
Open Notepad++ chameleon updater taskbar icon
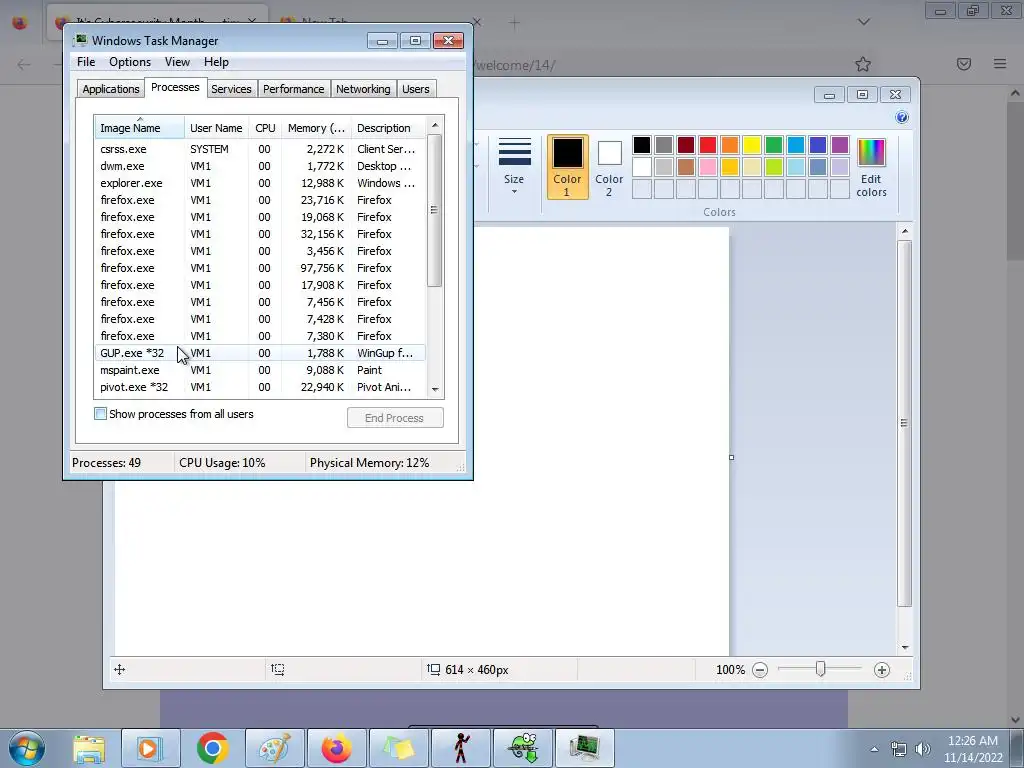point(523,748)
